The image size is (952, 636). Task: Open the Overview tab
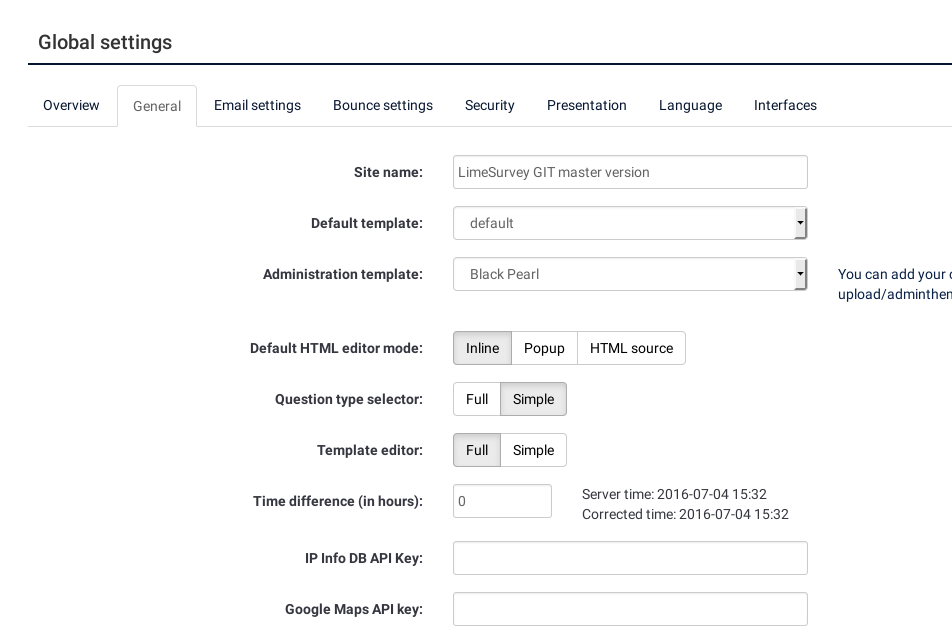coord(71,105)
